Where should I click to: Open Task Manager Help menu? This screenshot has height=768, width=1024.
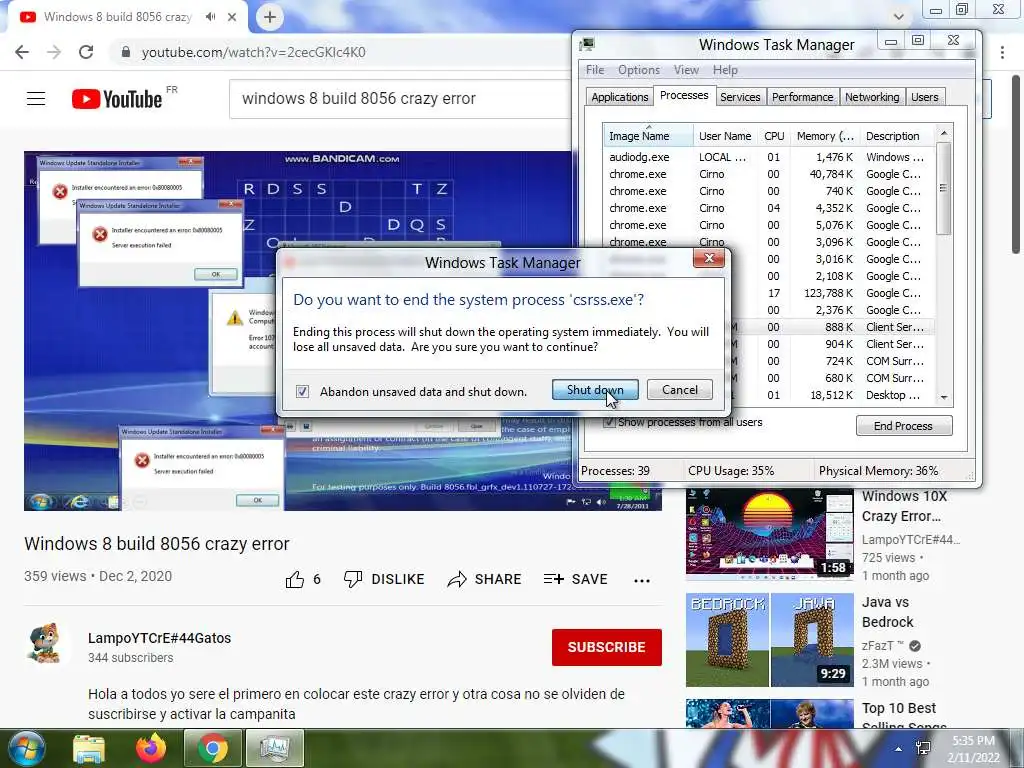pyautogui.click(x=725, y=70)
